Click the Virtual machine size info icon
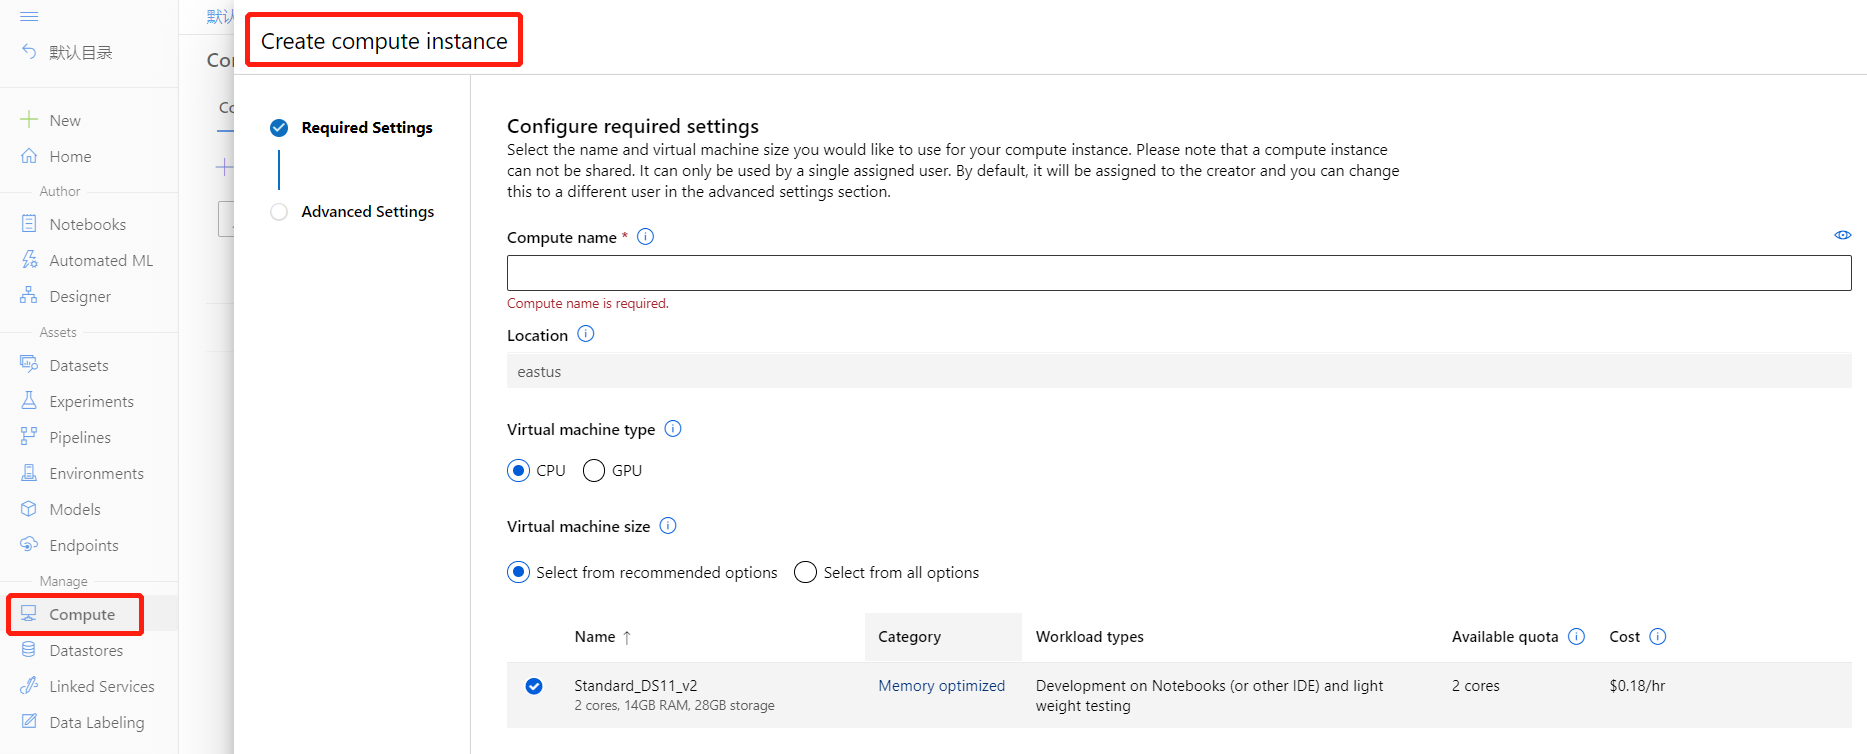This screenshot has width=1867, height=754. [668, 526]
